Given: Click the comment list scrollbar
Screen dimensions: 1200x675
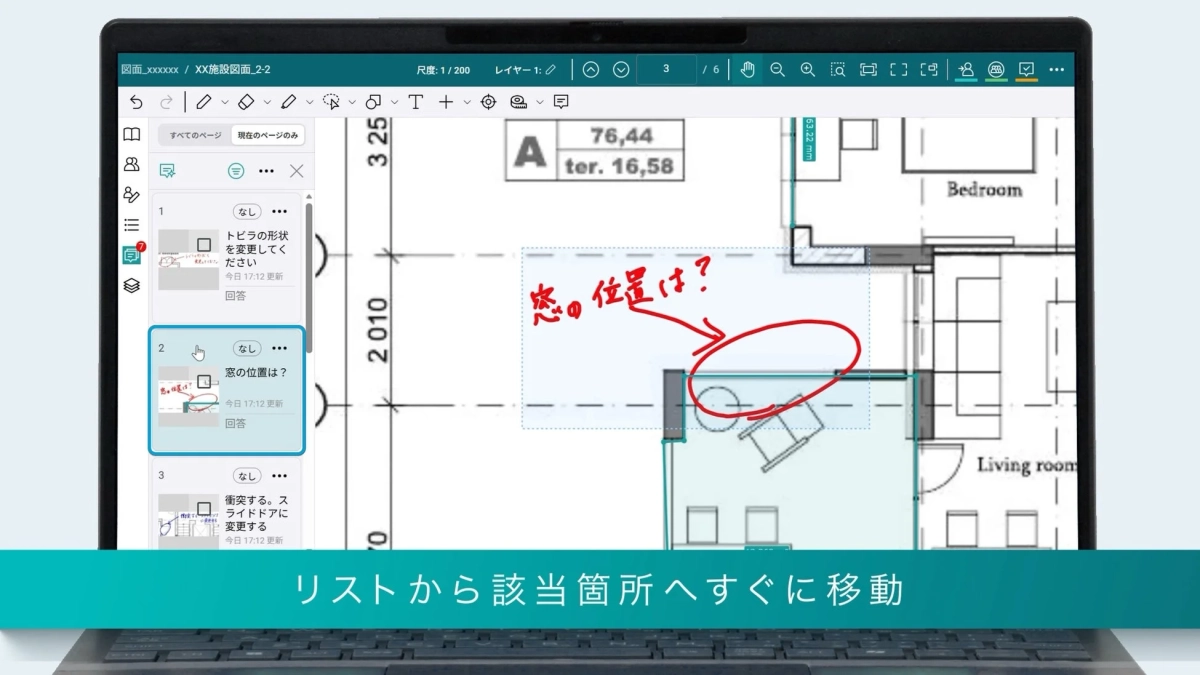Looking at the screenshot, I should [x=309, y=277].
